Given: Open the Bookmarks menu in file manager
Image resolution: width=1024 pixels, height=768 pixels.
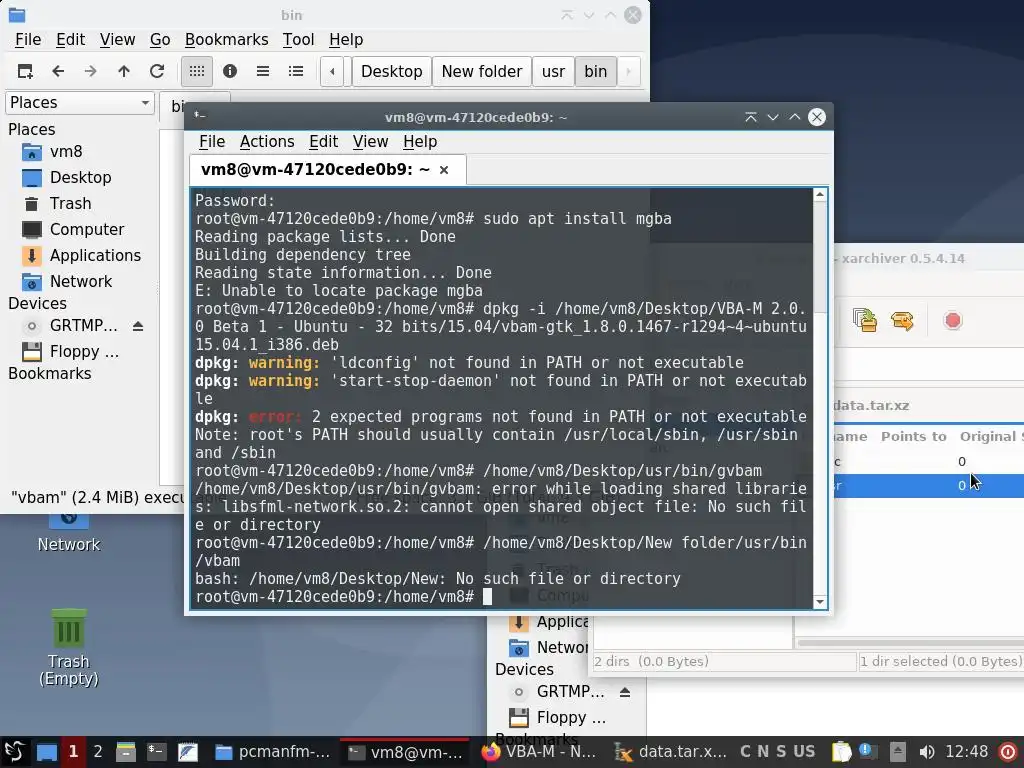Looking at the screenshot, I should point(226,40).
